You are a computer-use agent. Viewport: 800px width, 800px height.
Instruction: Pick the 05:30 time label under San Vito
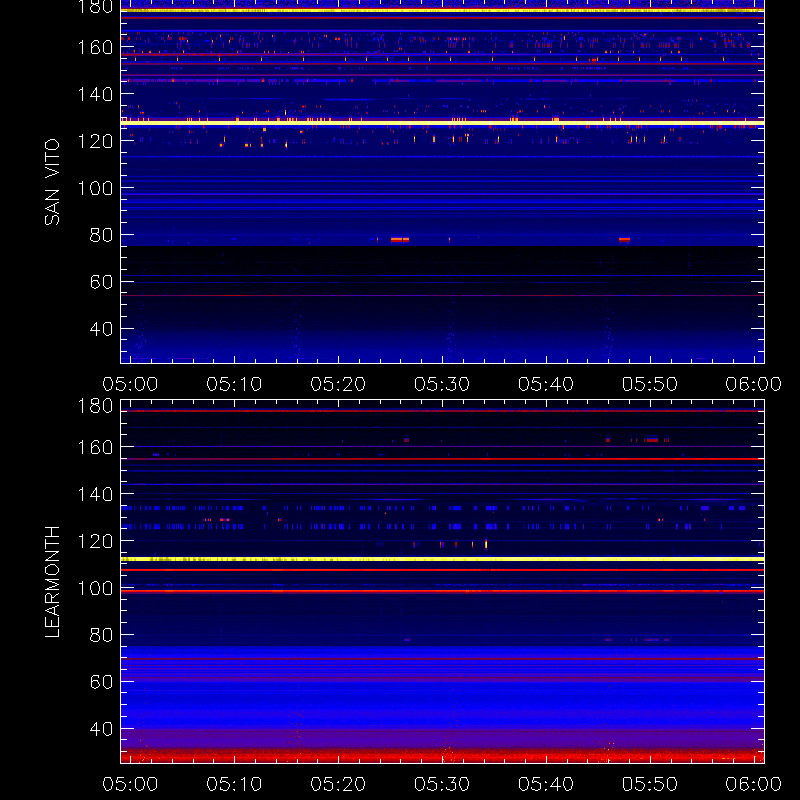click(x=442, y=384)
